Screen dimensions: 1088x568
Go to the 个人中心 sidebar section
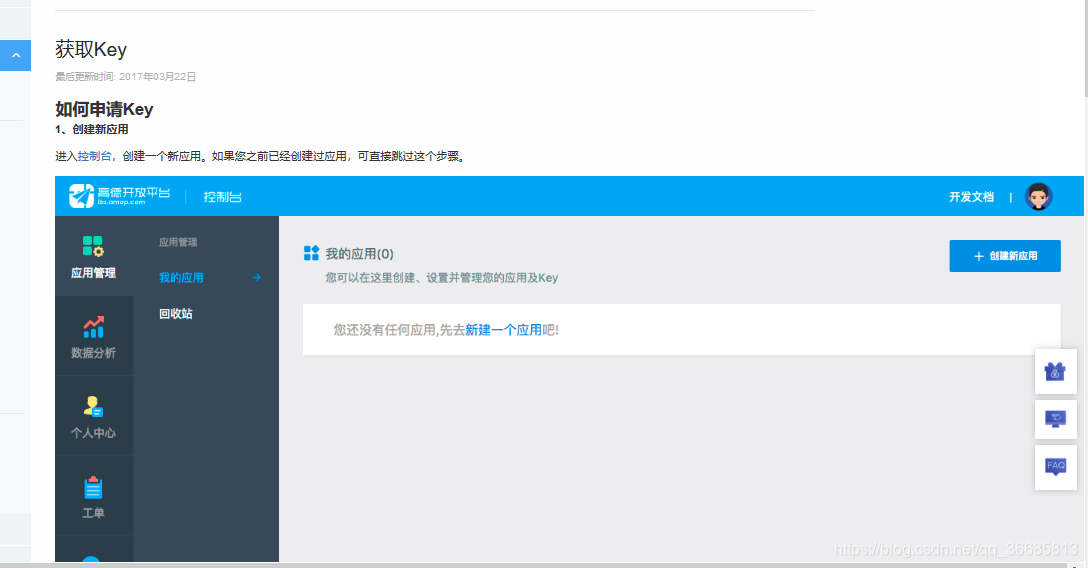click(x=94, y=416)
